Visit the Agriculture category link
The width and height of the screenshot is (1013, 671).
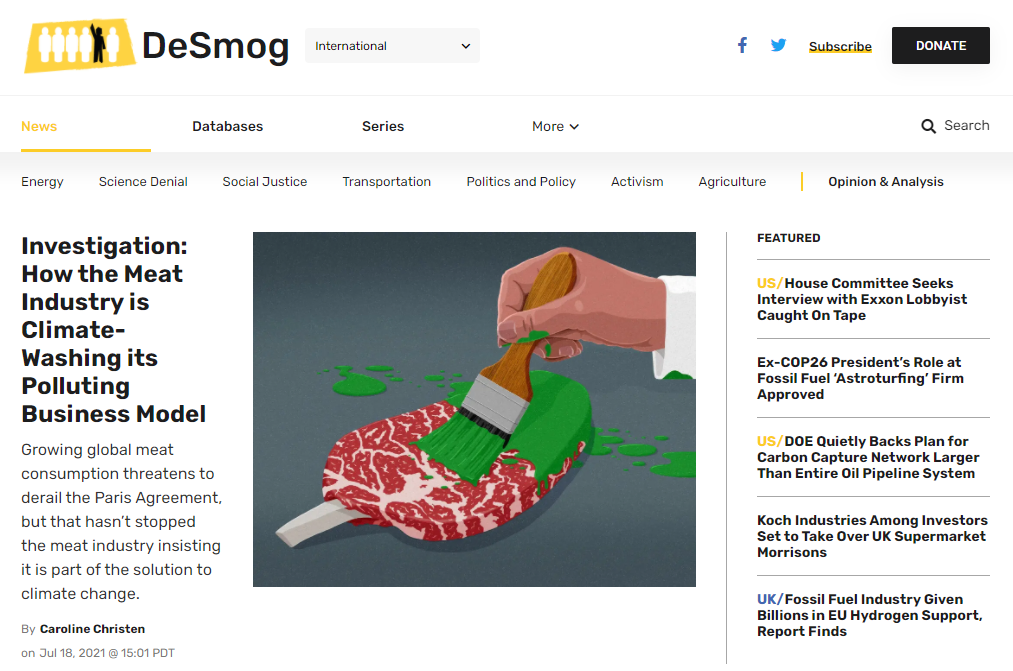pyautogui.click(x=732, y=181)
